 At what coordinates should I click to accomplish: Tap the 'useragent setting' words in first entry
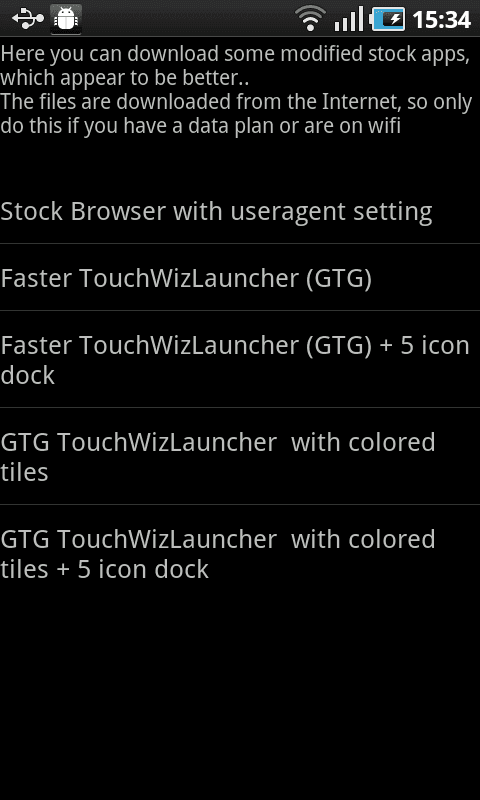332,211
